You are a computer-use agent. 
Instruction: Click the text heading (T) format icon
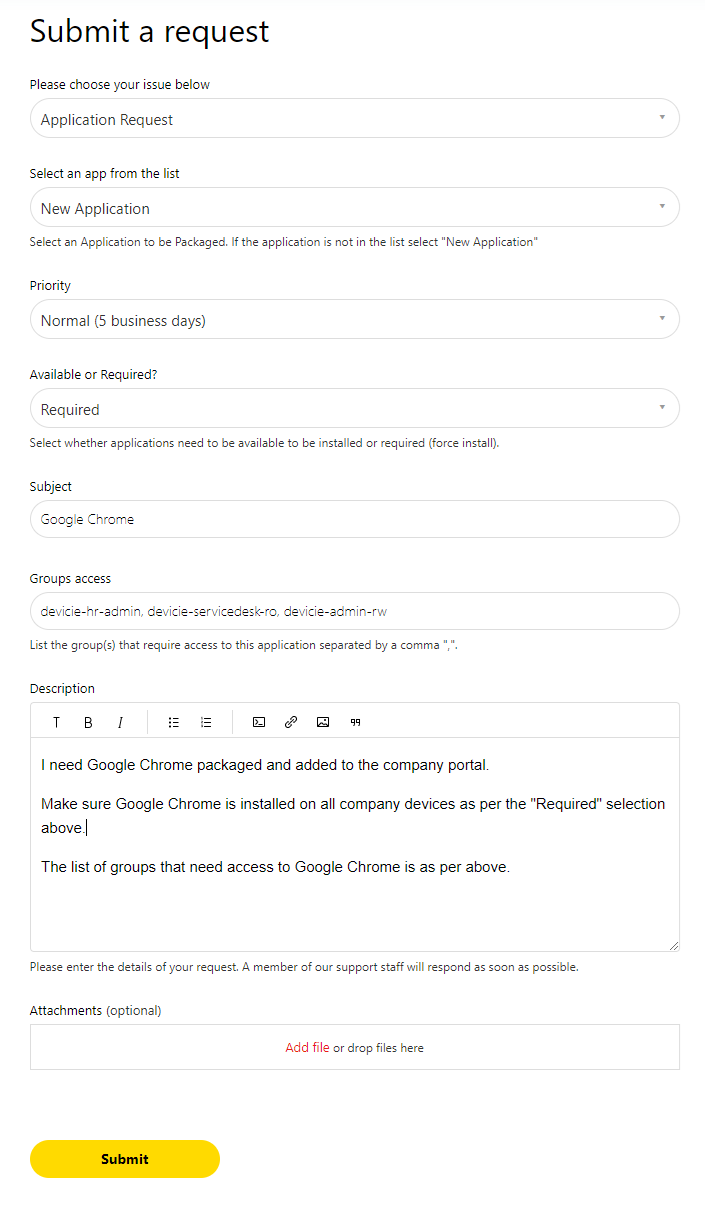[57, 722]
